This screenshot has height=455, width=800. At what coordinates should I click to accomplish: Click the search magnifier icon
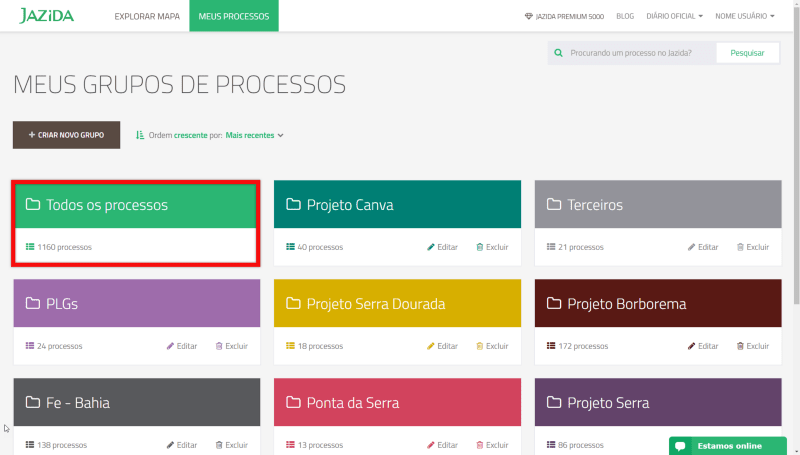559,53
